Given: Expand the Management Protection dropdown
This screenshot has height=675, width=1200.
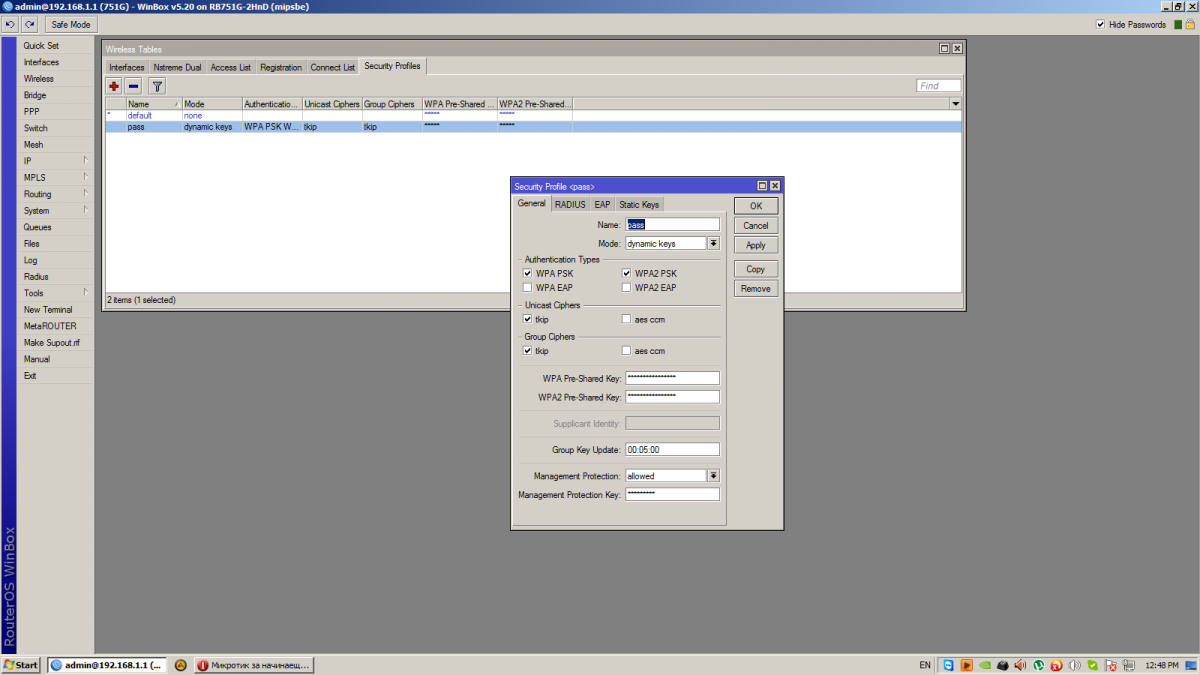Looking at the screenshot, I should [x=713, y=476].
